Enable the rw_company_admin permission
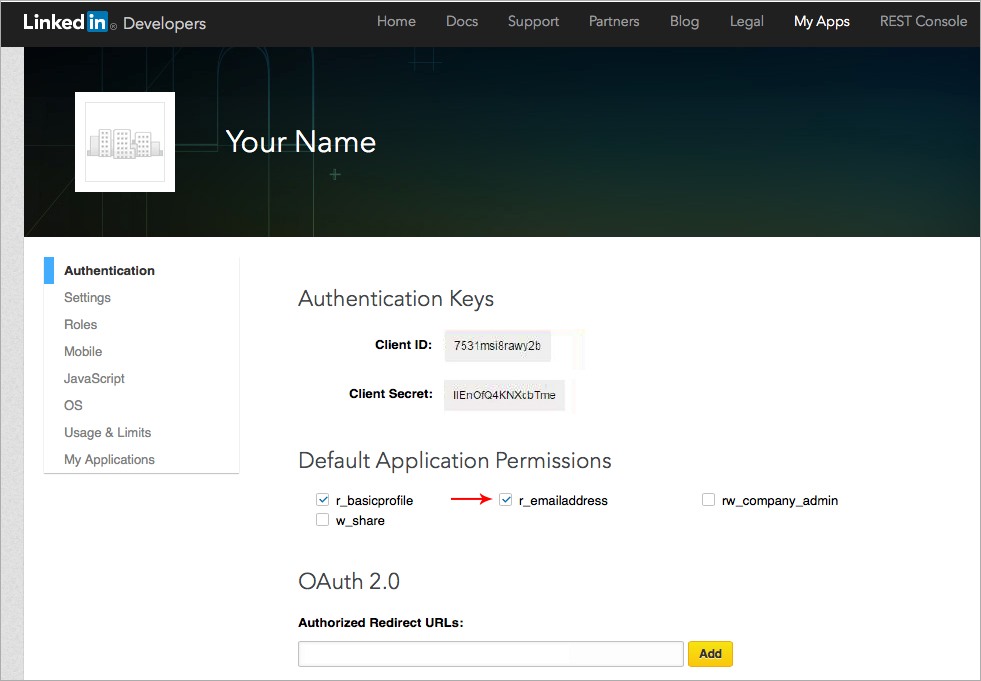981x681 pixels. tap(708, 500)
